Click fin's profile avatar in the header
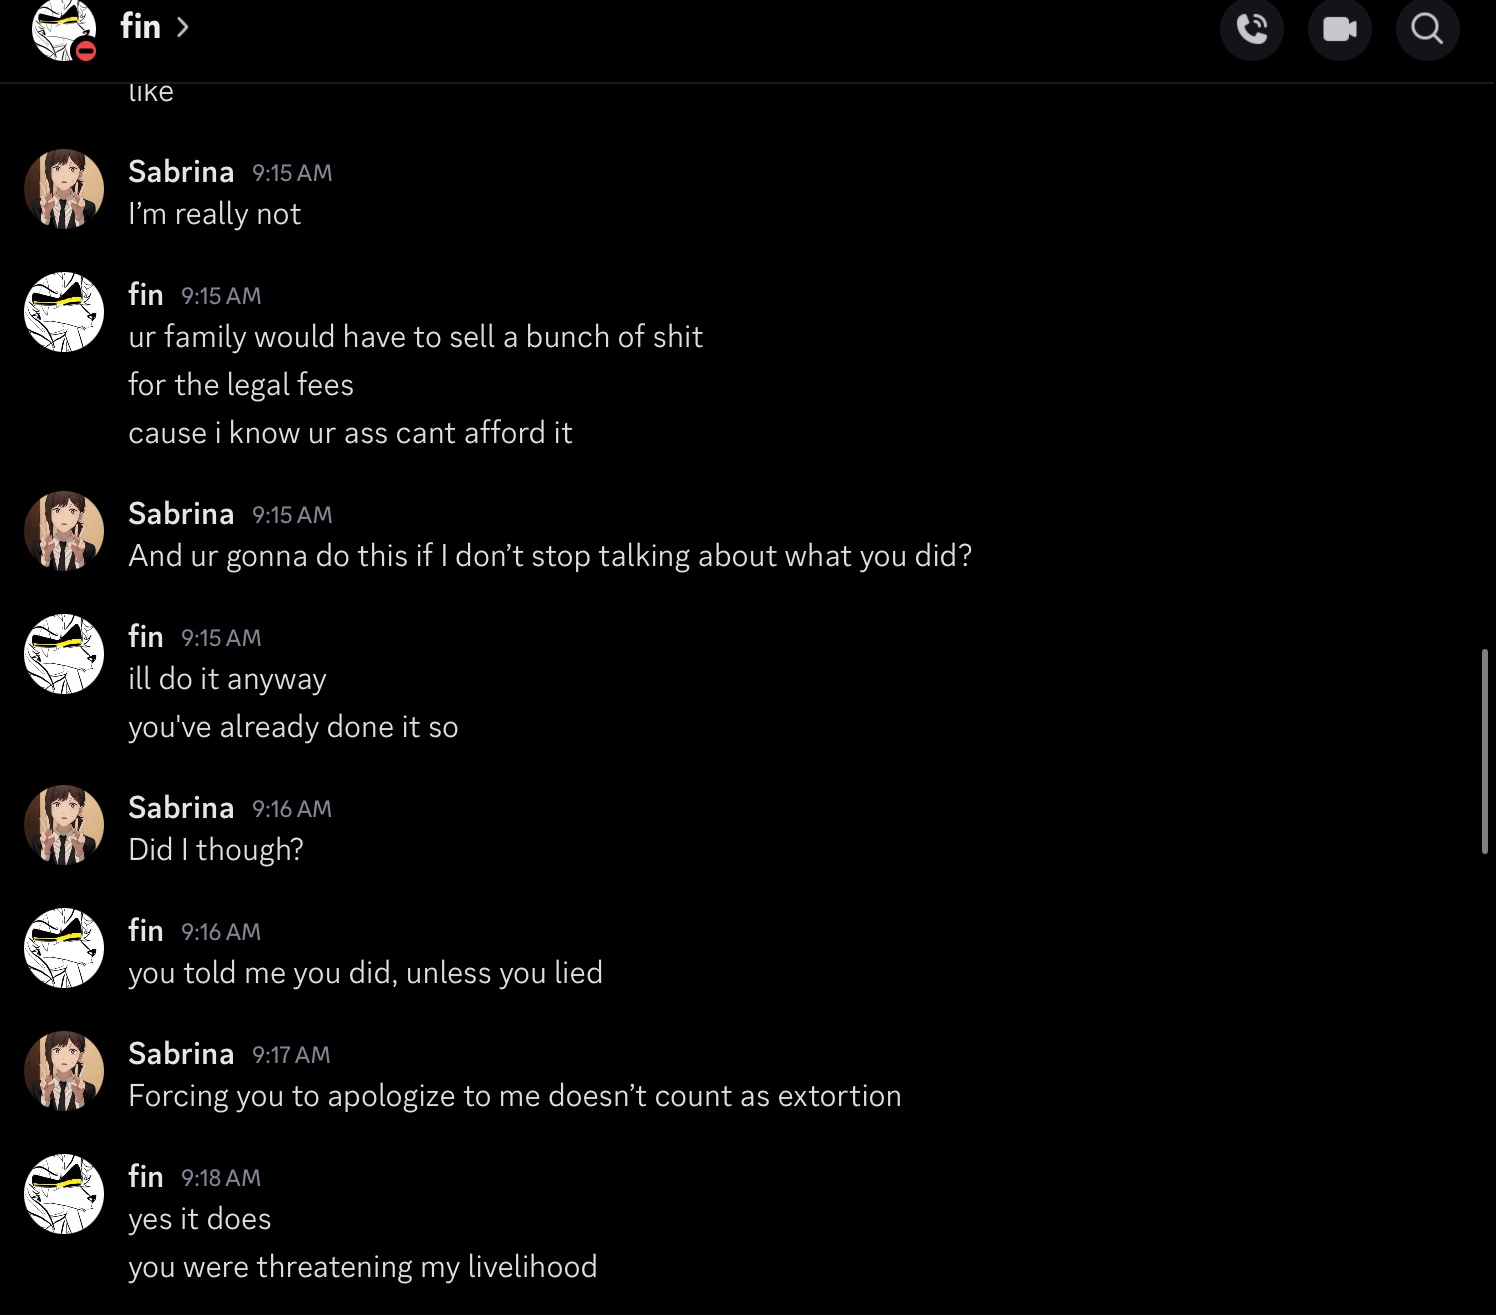The height and width of the screenshot is (1315, 1496). (64, 30)
